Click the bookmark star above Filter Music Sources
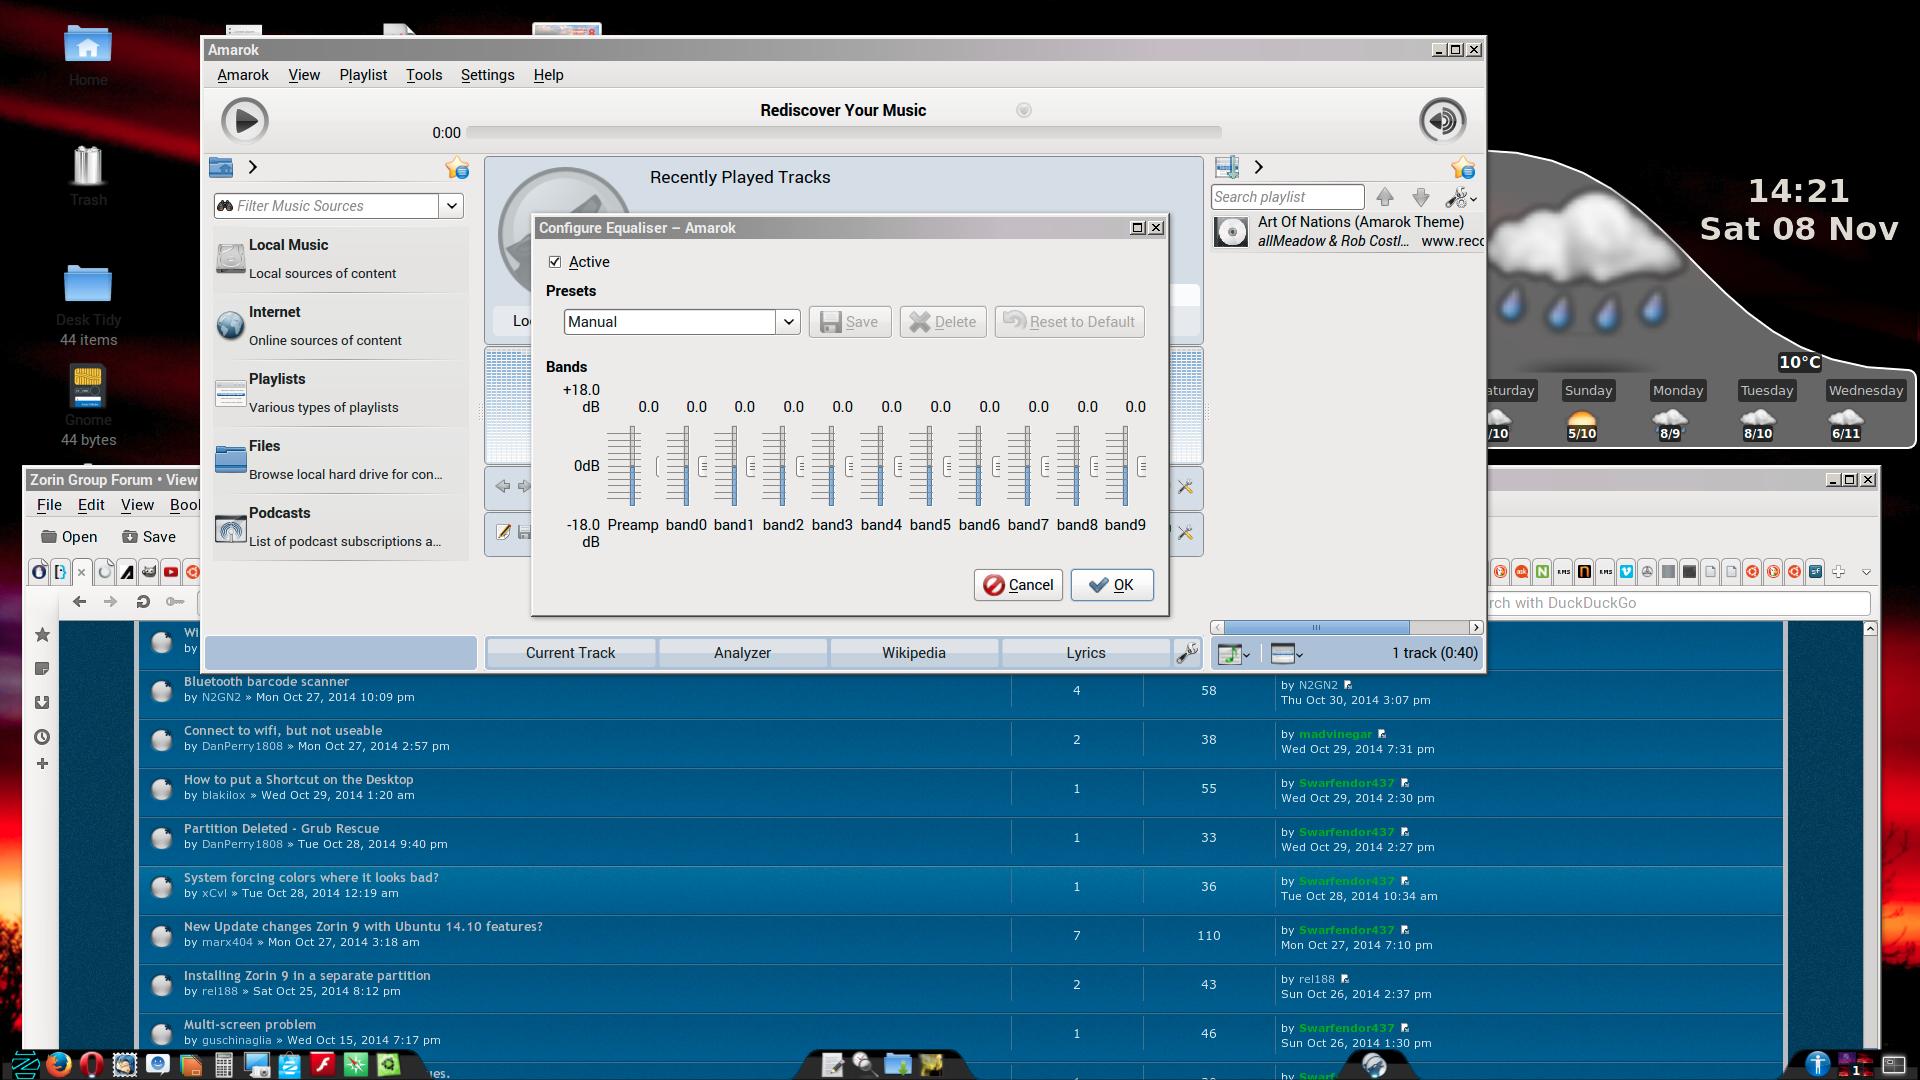The height and width of the screenshot is (1080, 1920). coord(457,168)
